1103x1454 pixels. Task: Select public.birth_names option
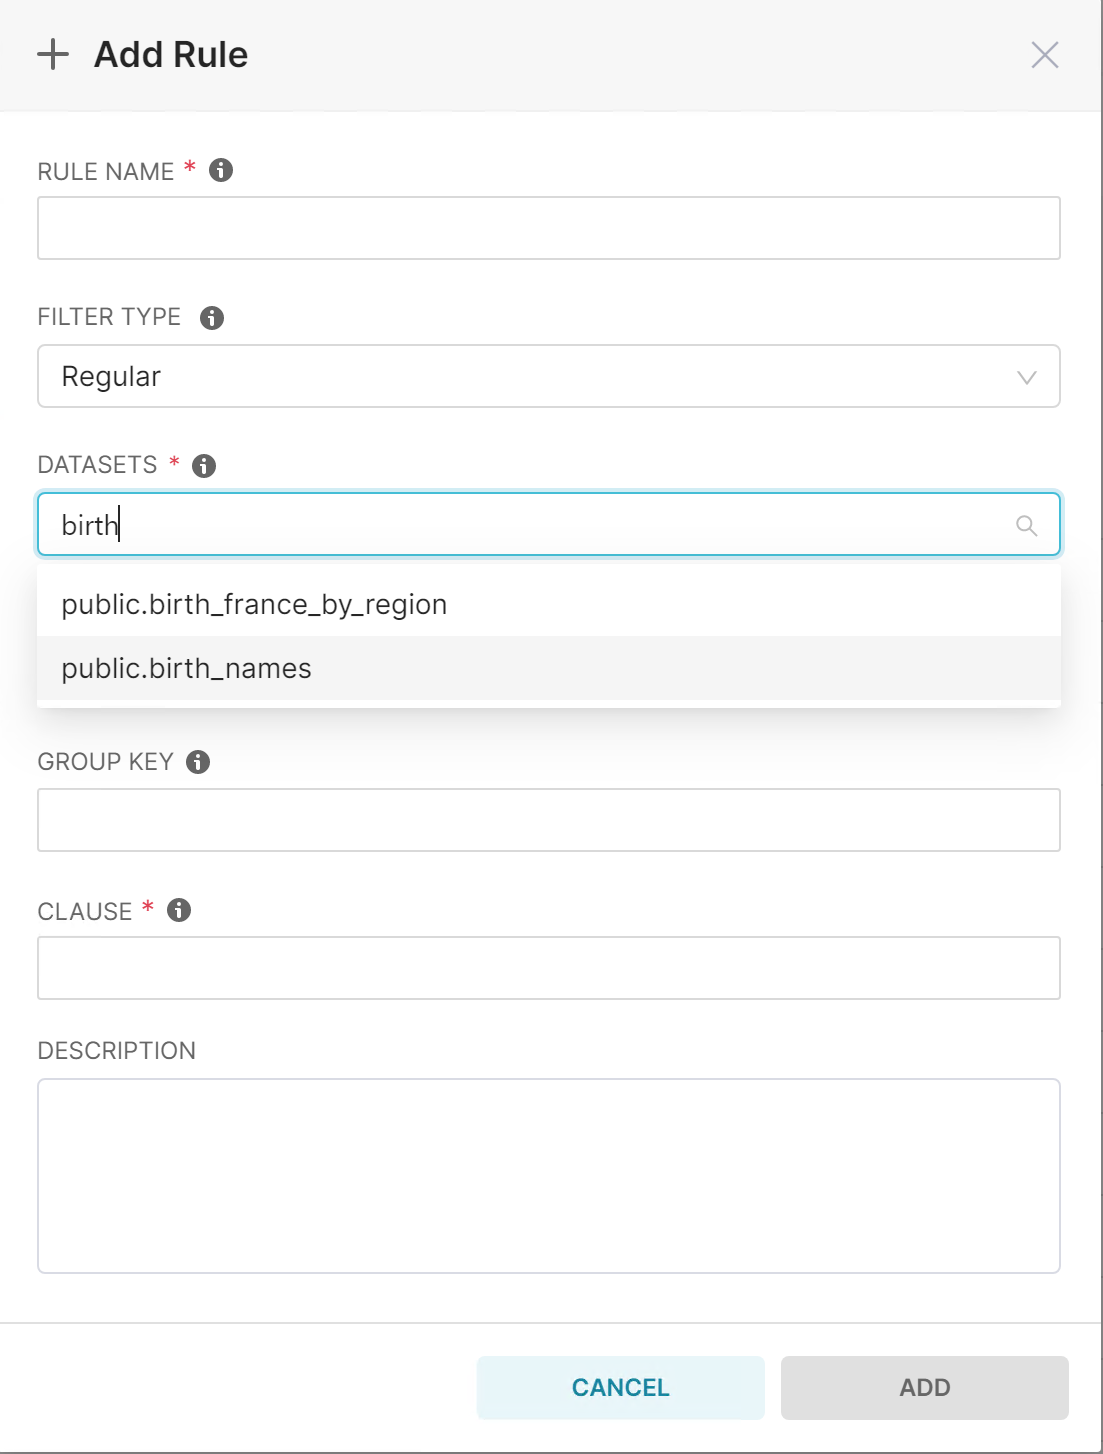tap(549, 668)
